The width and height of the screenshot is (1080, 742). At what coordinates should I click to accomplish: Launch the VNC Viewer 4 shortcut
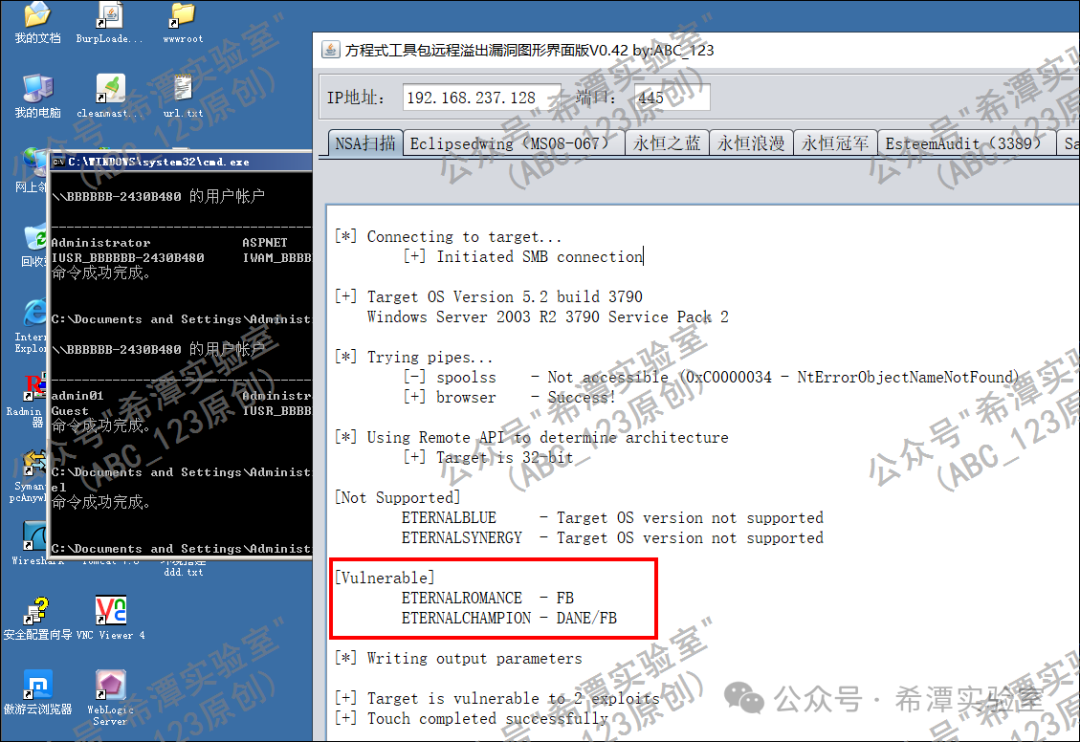[110, 618]
